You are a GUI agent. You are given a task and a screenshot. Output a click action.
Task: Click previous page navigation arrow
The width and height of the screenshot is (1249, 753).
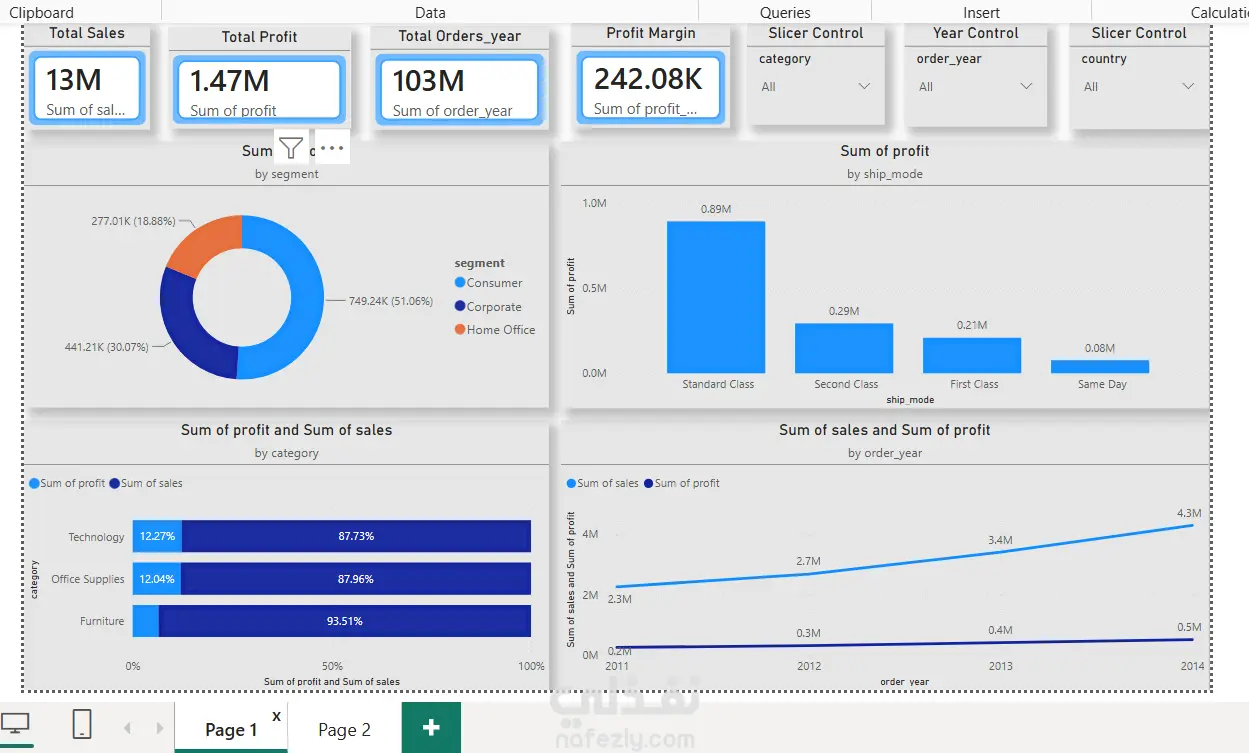click(x=127, y=728)
